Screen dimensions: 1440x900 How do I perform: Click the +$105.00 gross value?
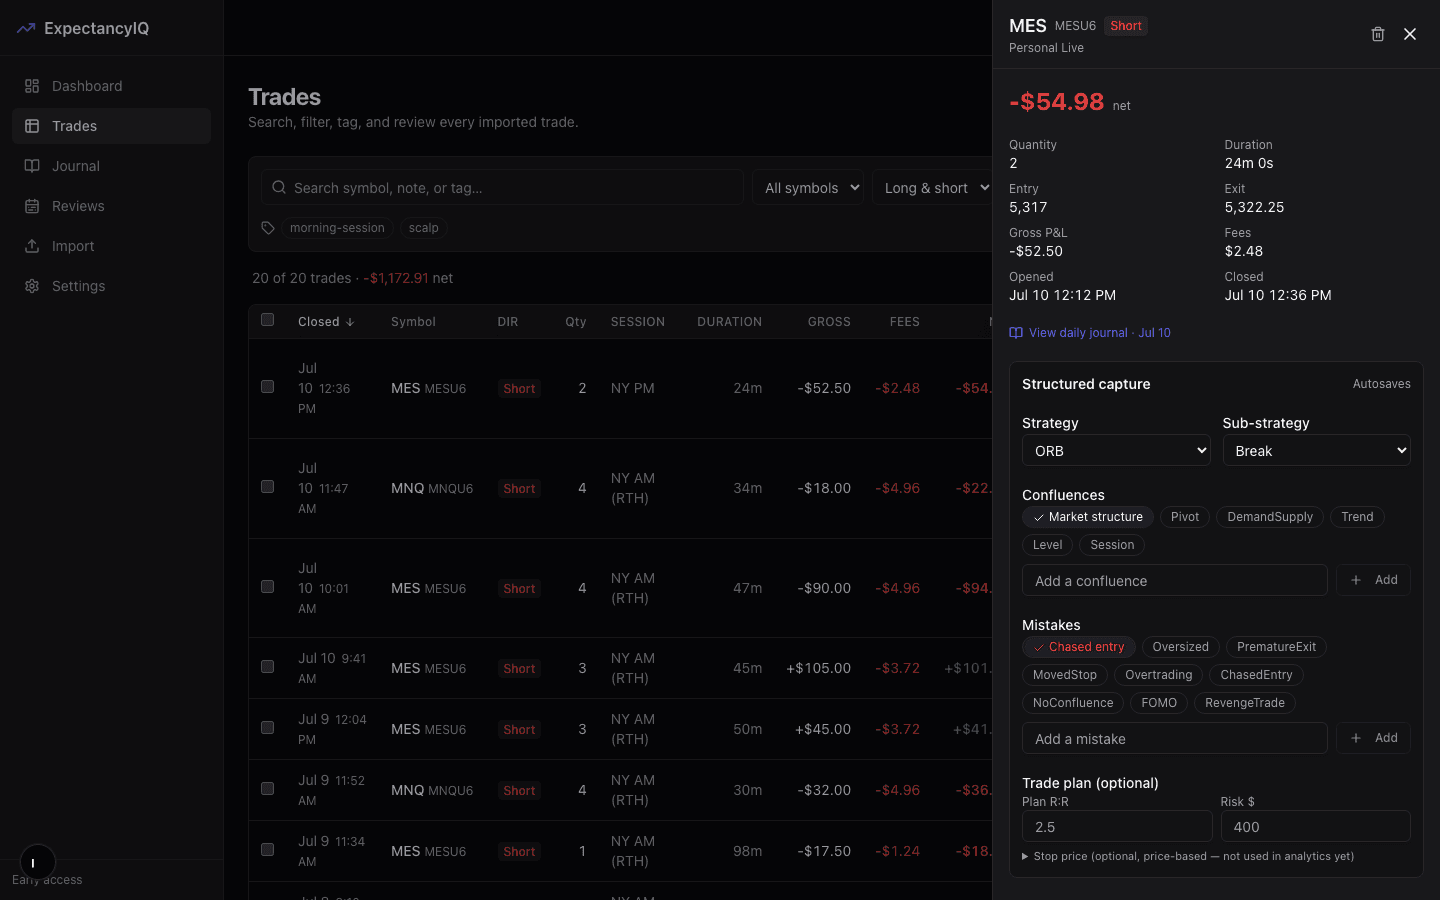(818, 668)
